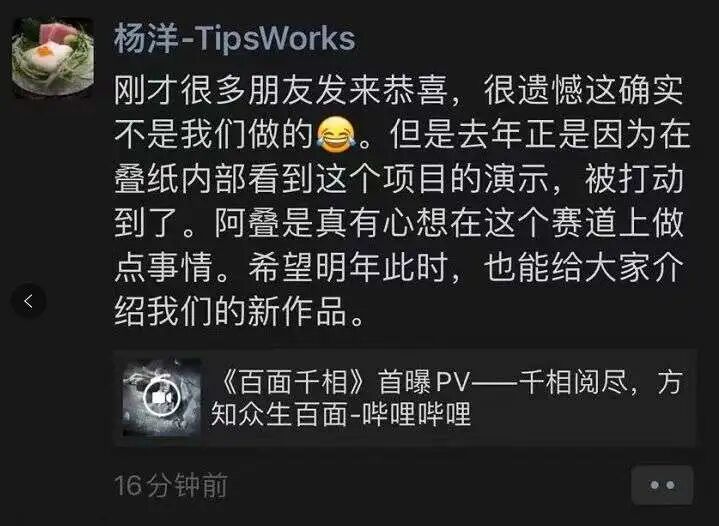Click the line starting with 叠纸内部看到
Viewport: 719px width, 526px height.
(x=398, y=179)
